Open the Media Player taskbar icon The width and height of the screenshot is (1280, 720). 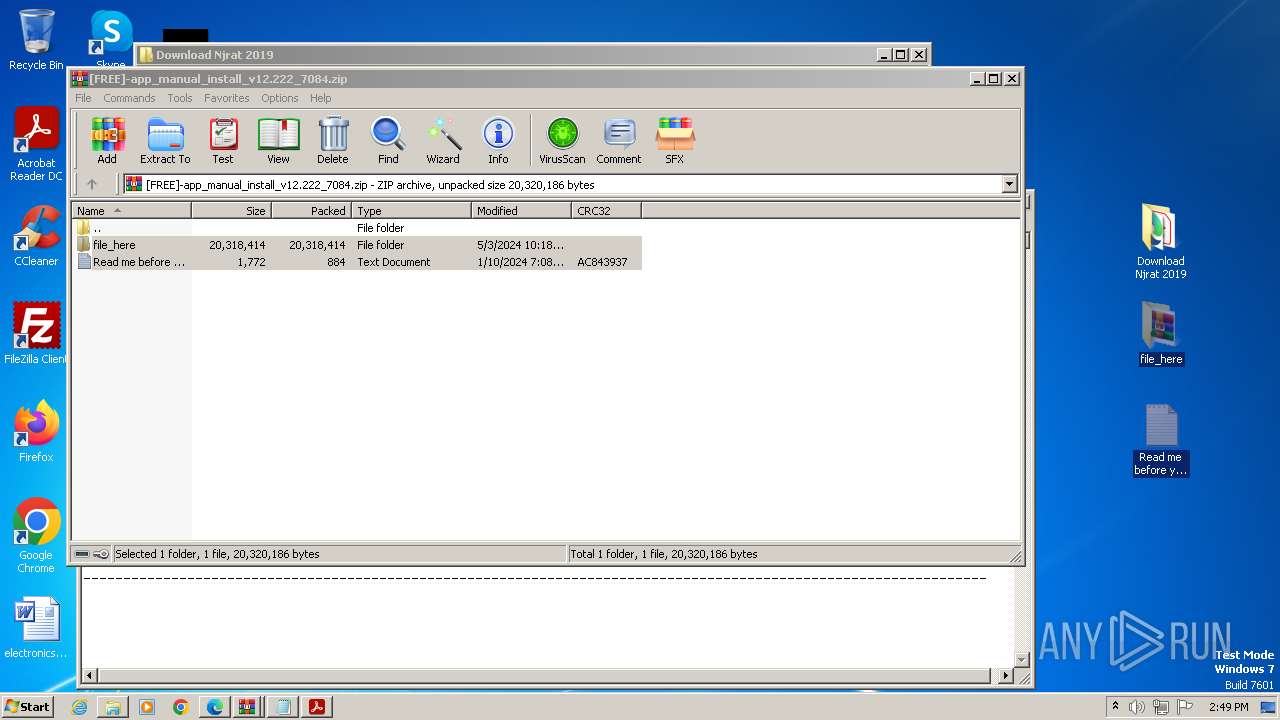click(147, 707)
